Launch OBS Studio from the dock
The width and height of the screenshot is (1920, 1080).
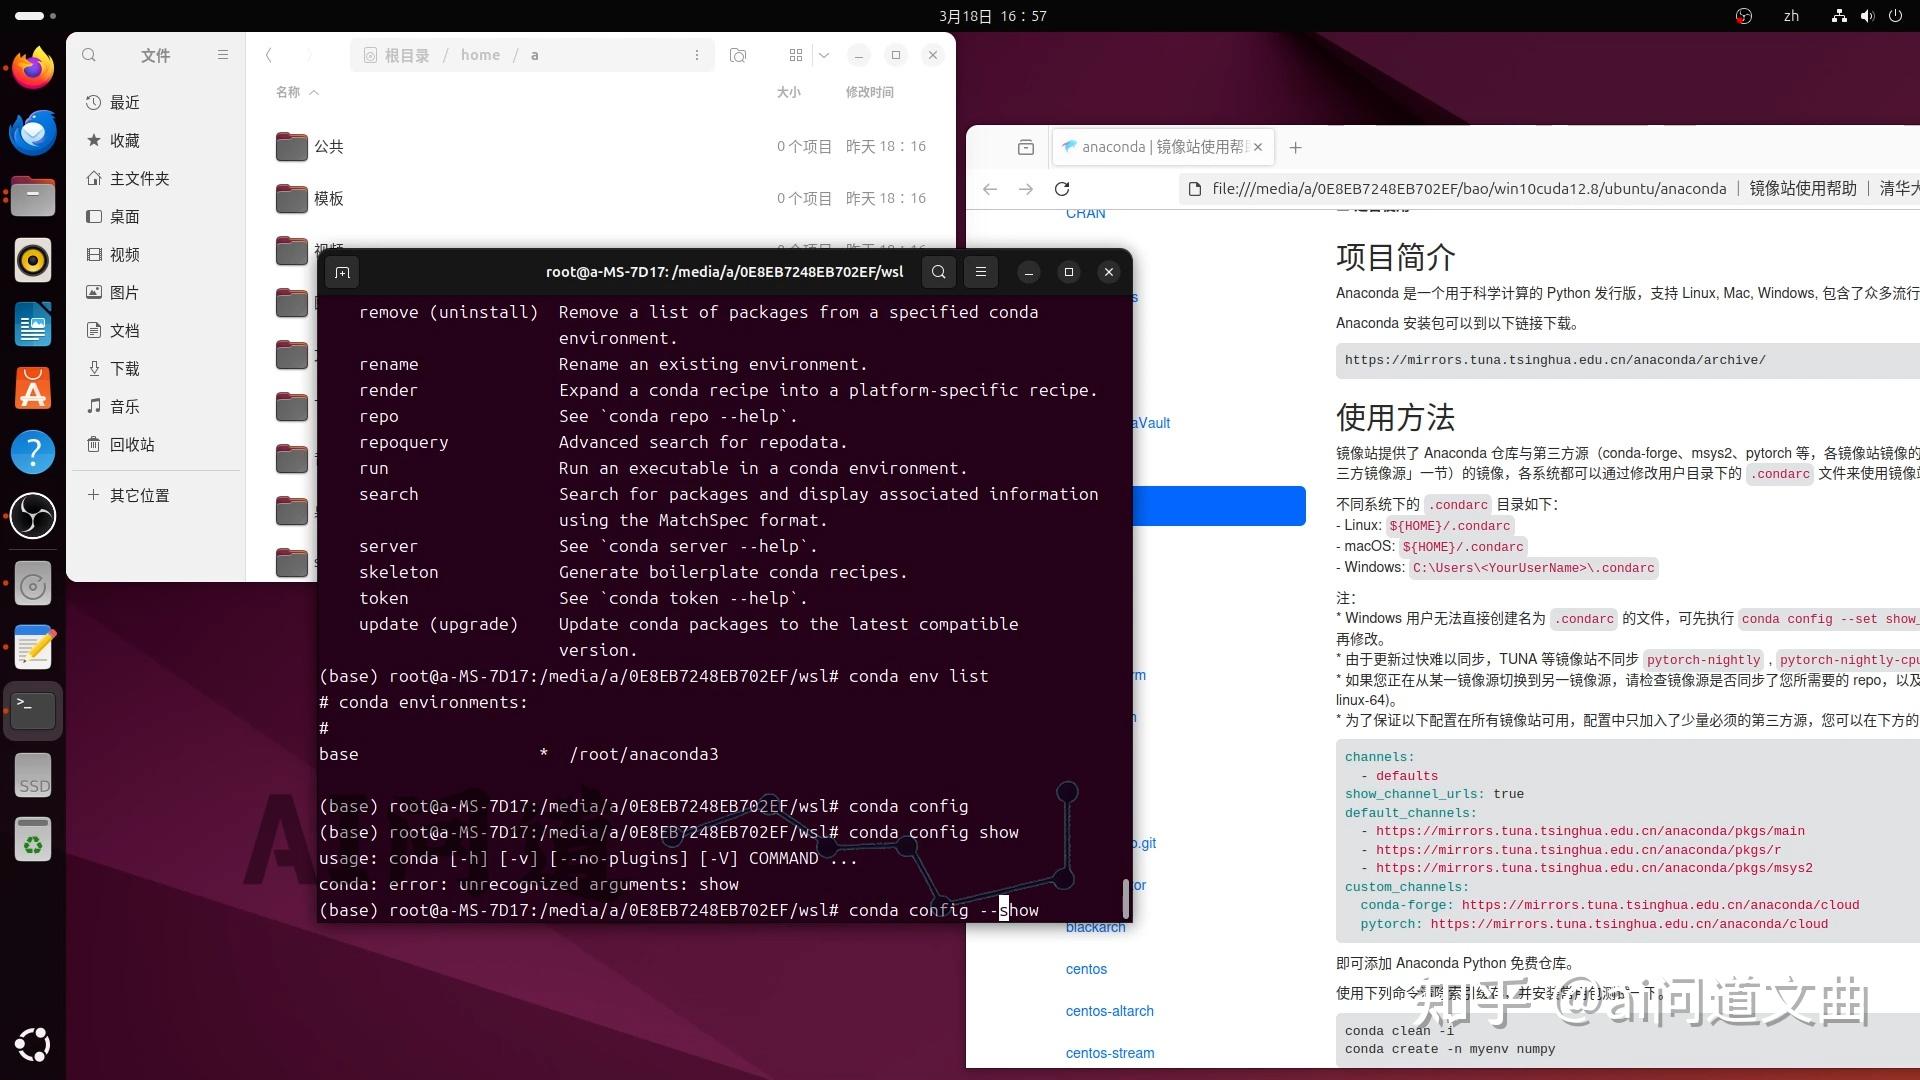pos(33,516)
